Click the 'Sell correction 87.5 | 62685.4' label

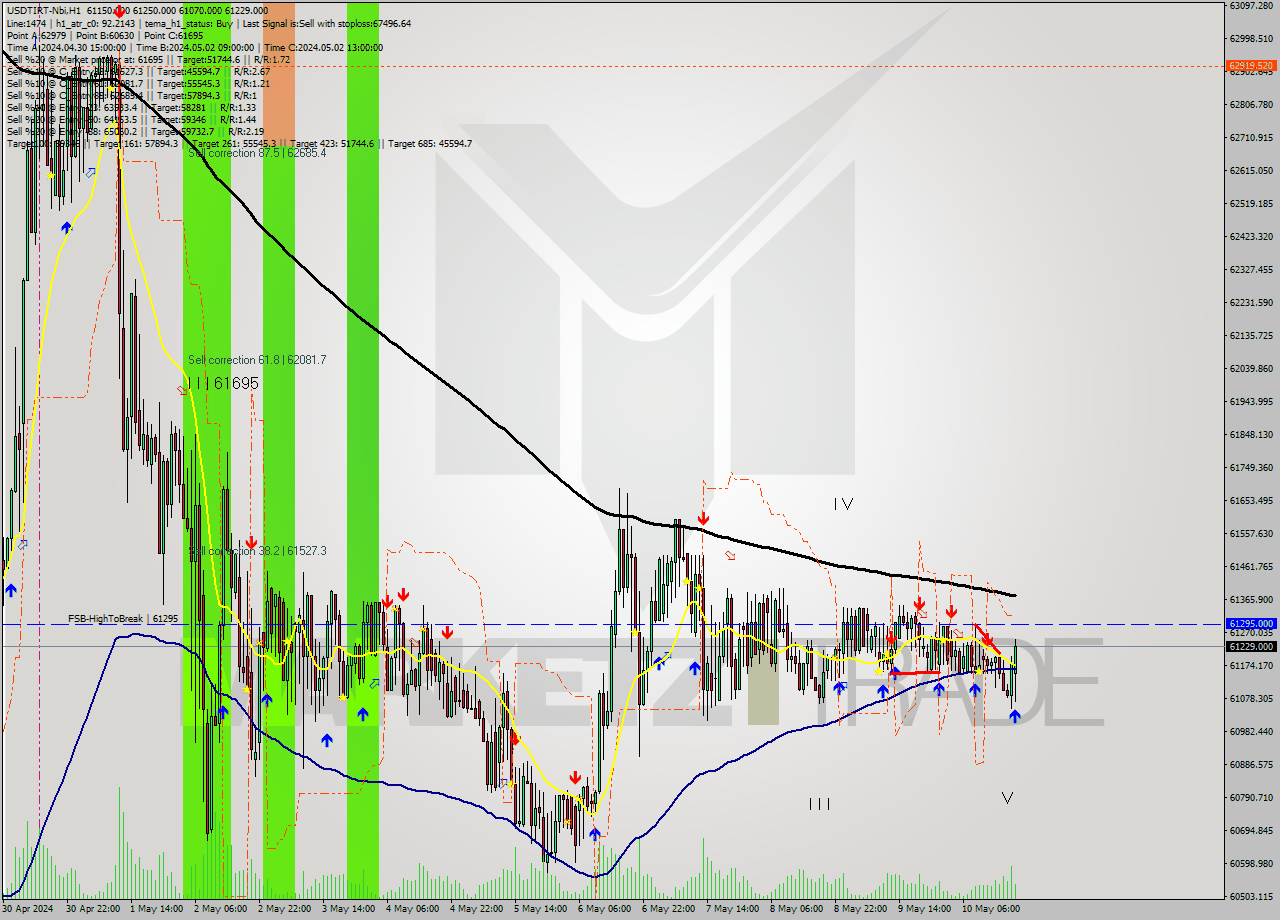click(257, 153)
